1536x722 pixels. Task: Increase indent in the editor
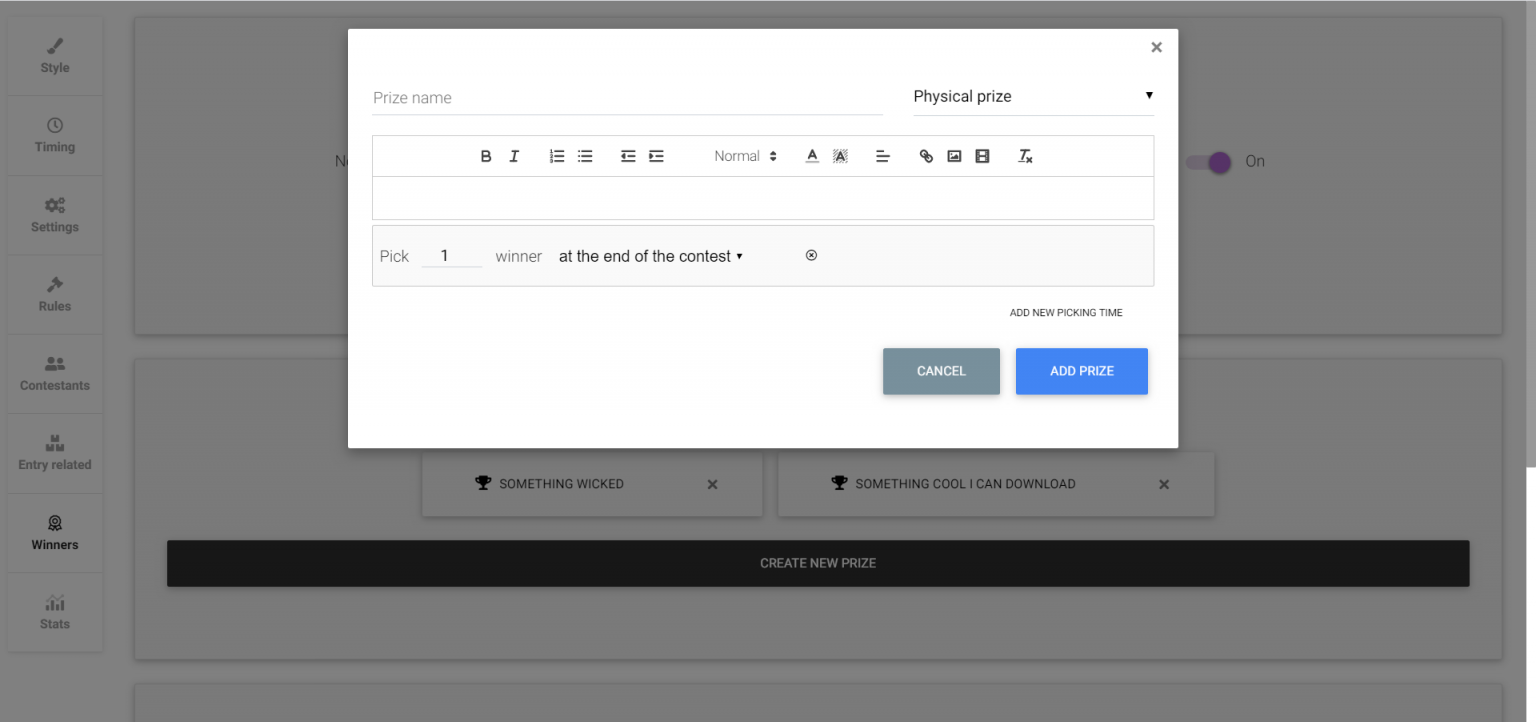tap(657, 156)
